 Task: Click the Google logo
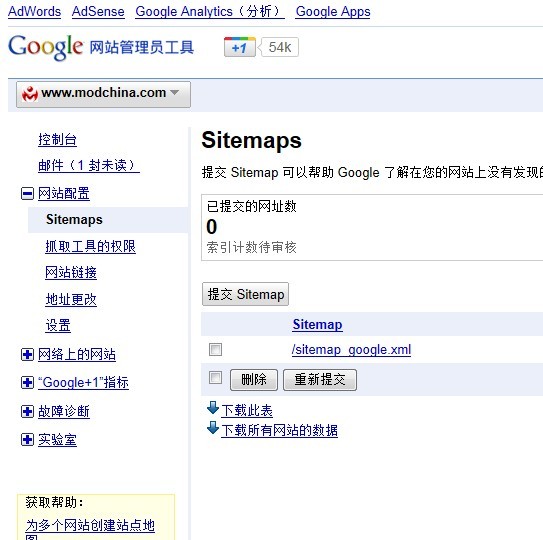coord(45,47)
